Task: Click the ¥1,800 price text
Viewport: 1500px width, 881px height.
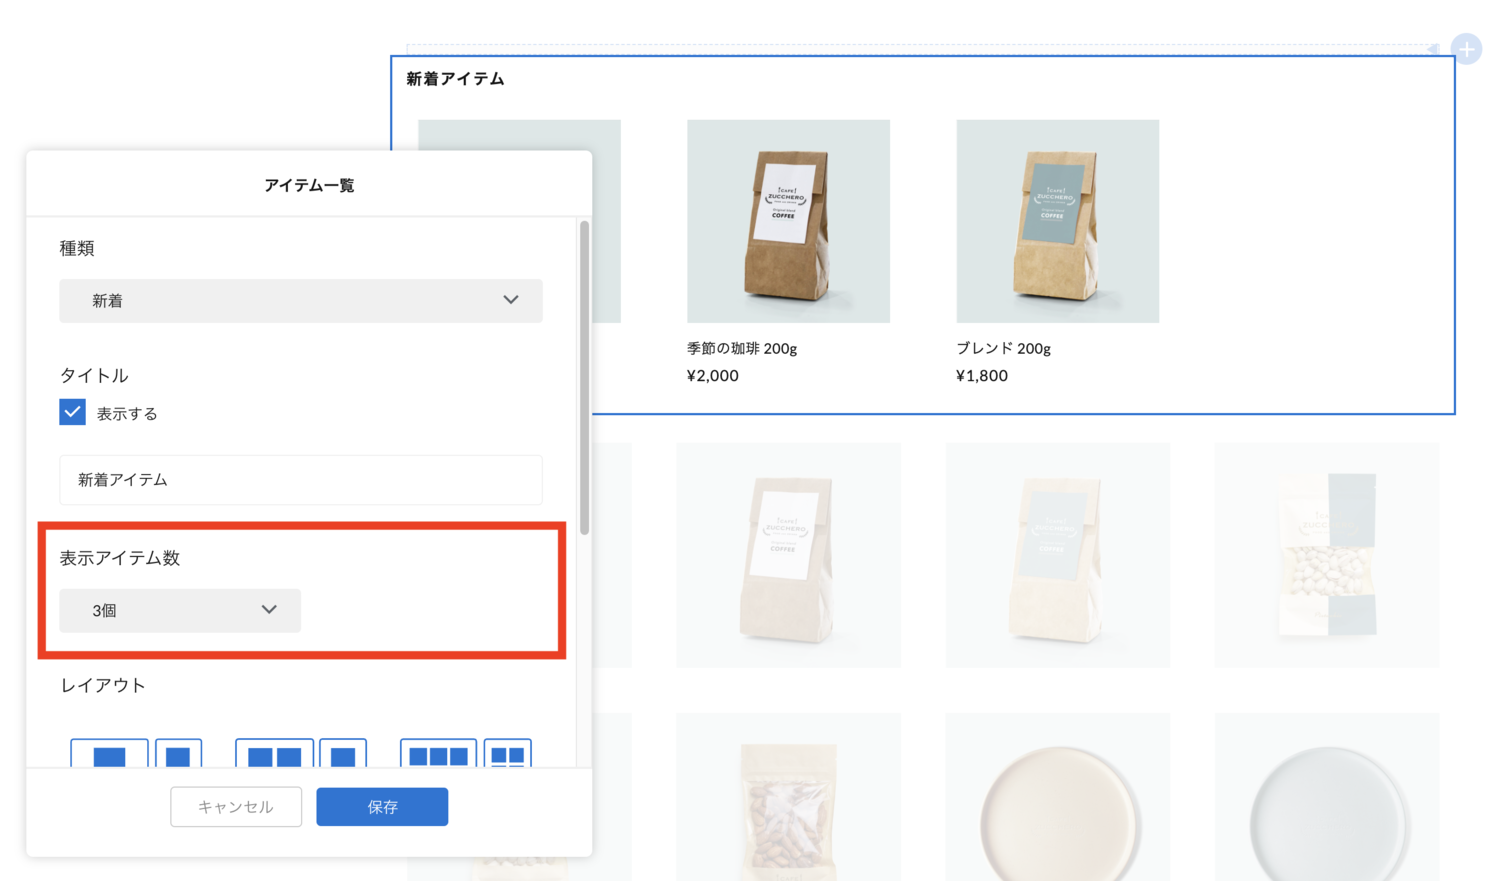Action: (982, 376)
